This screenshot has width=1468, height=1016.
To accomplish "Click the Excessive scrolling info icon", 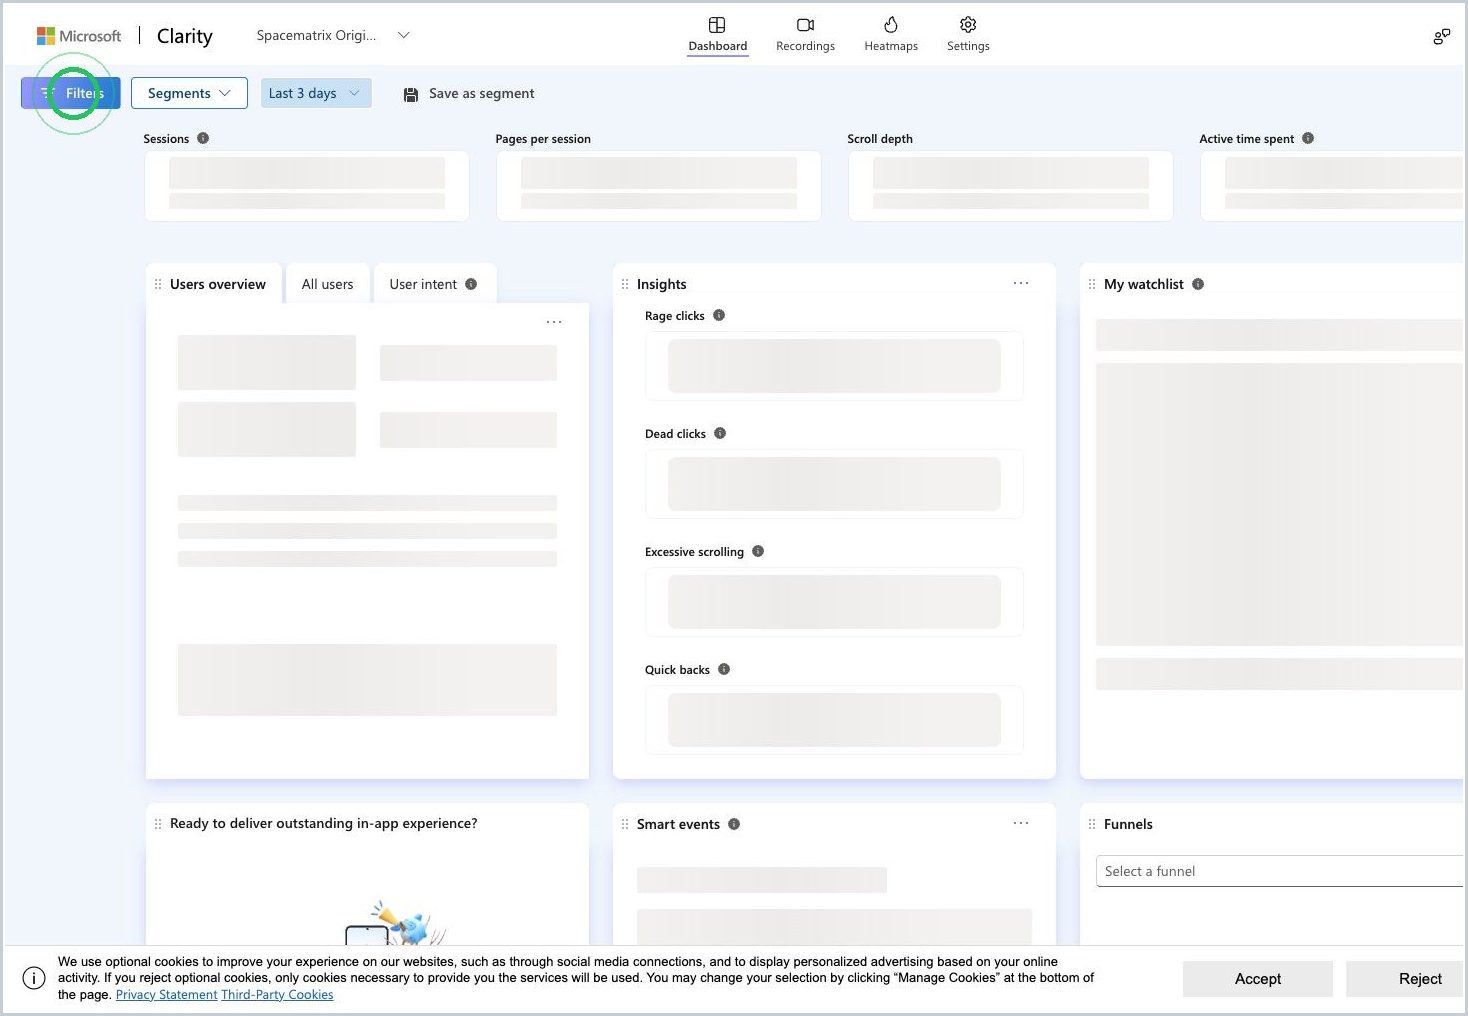I will 758,551.
